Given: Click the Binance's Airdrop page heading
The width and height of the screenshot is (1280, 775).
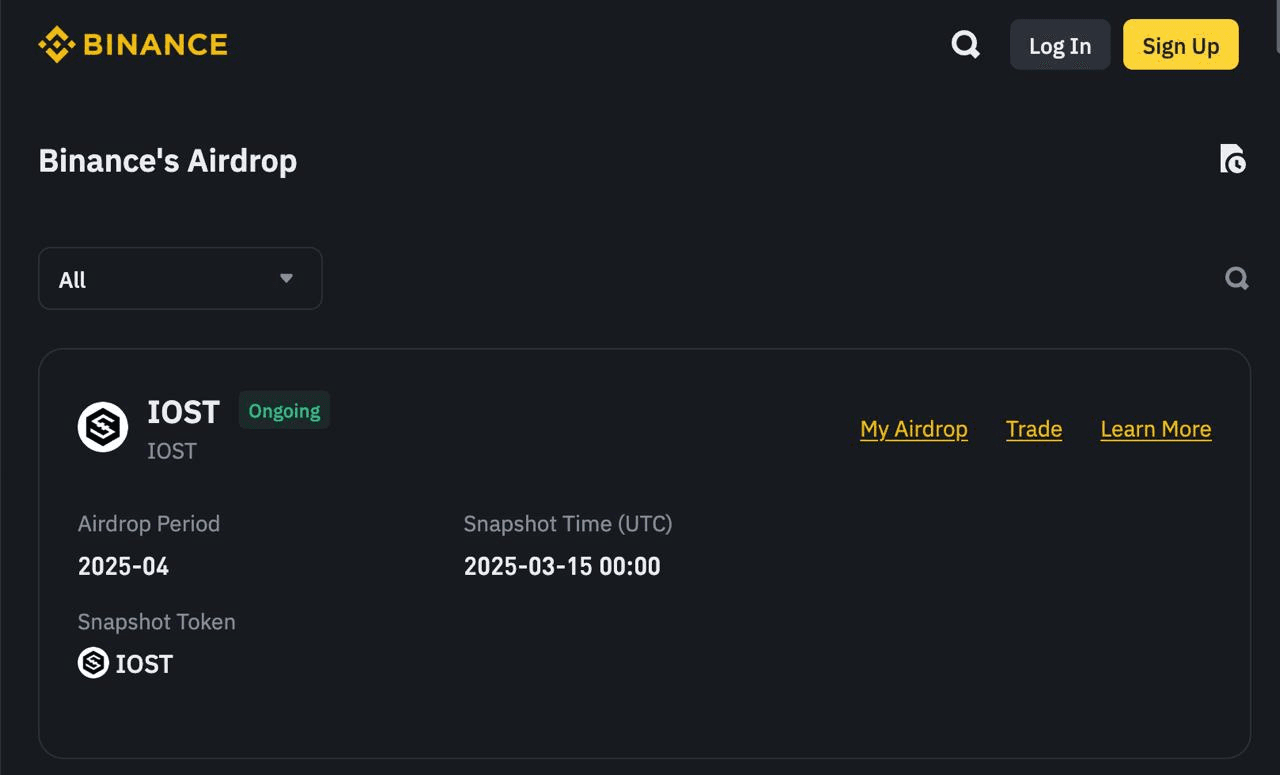Looking at the screenshot, I should (x=167, y=160).
